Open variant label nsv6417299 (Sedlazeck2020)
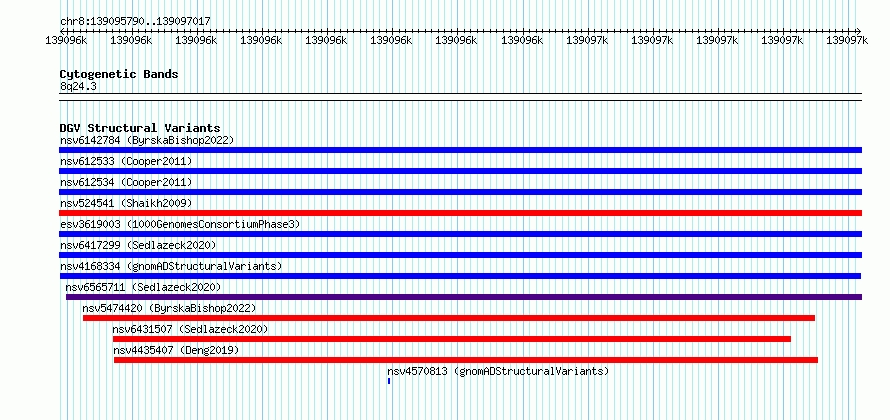890x420 pixels. 138,245
